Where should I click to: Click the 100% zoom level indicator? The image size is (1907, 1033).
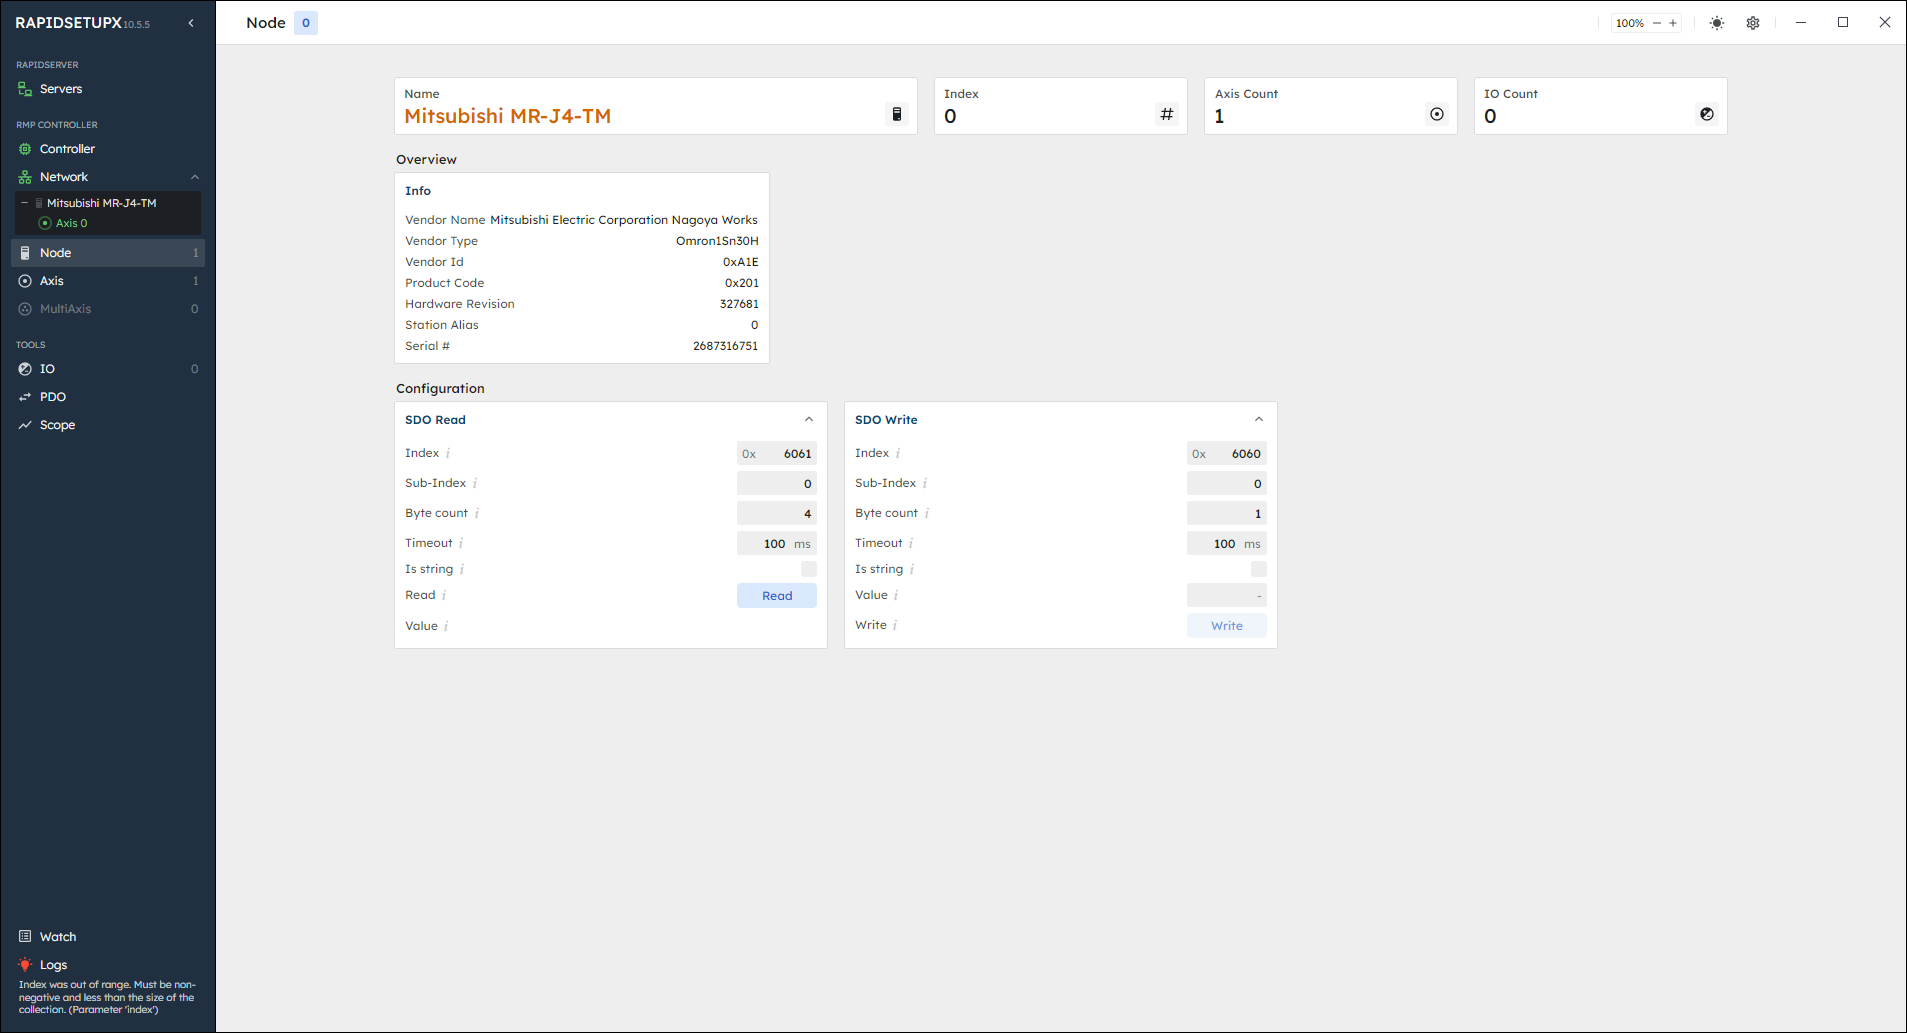(x=1630, y=23)
